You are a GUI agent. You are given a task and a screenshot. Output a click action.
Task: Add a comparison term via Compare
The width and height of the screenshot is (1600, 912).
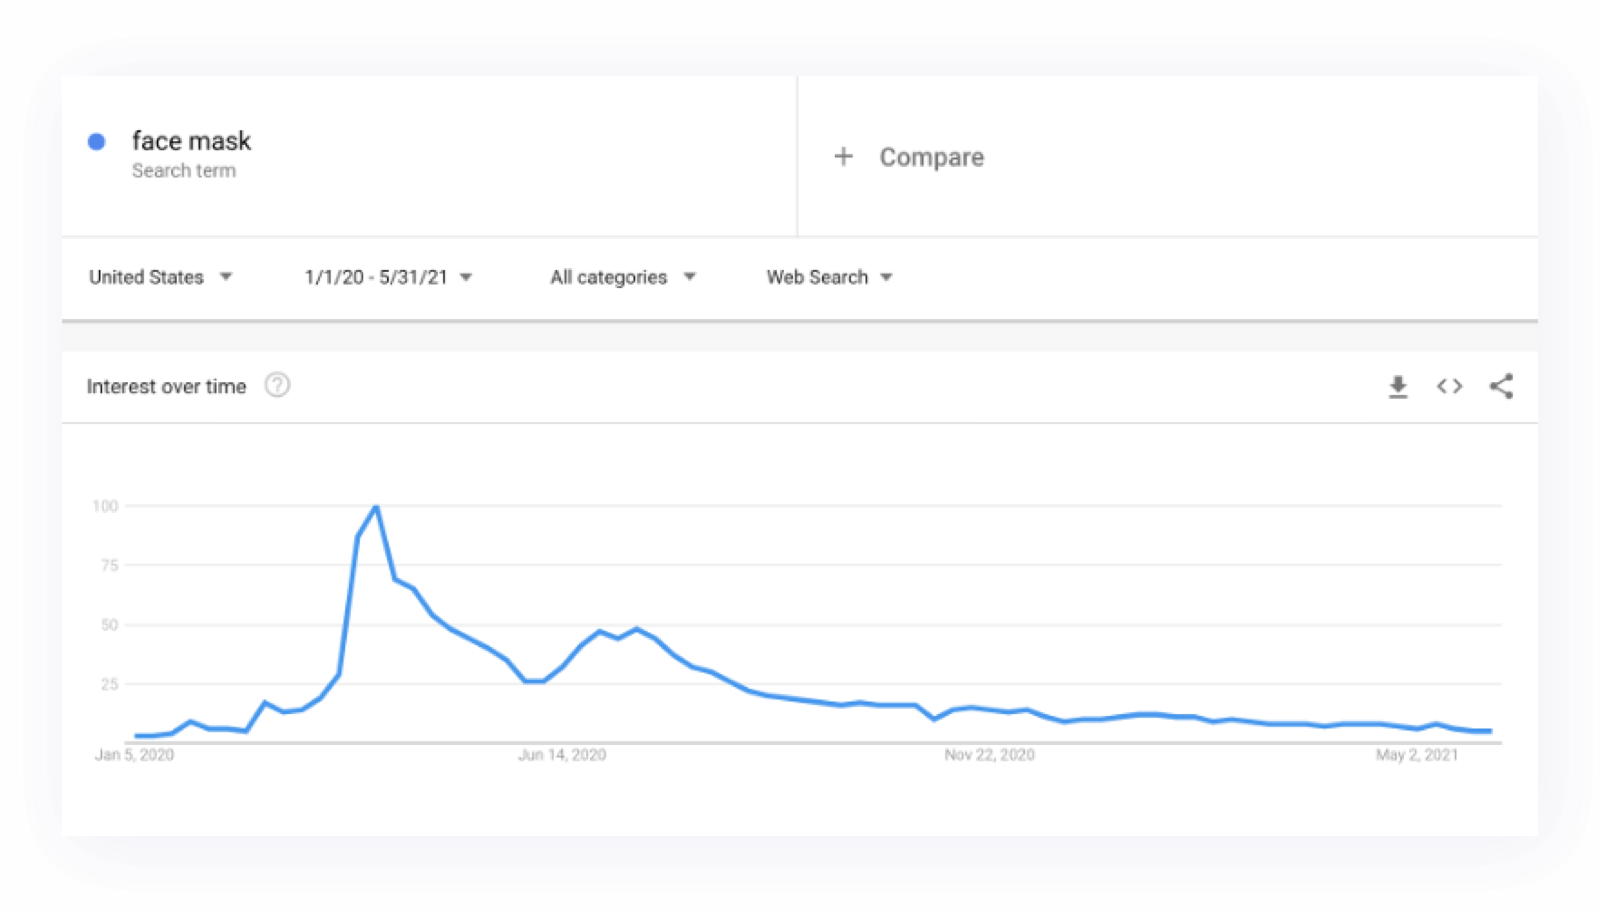(x=931, y=157)
